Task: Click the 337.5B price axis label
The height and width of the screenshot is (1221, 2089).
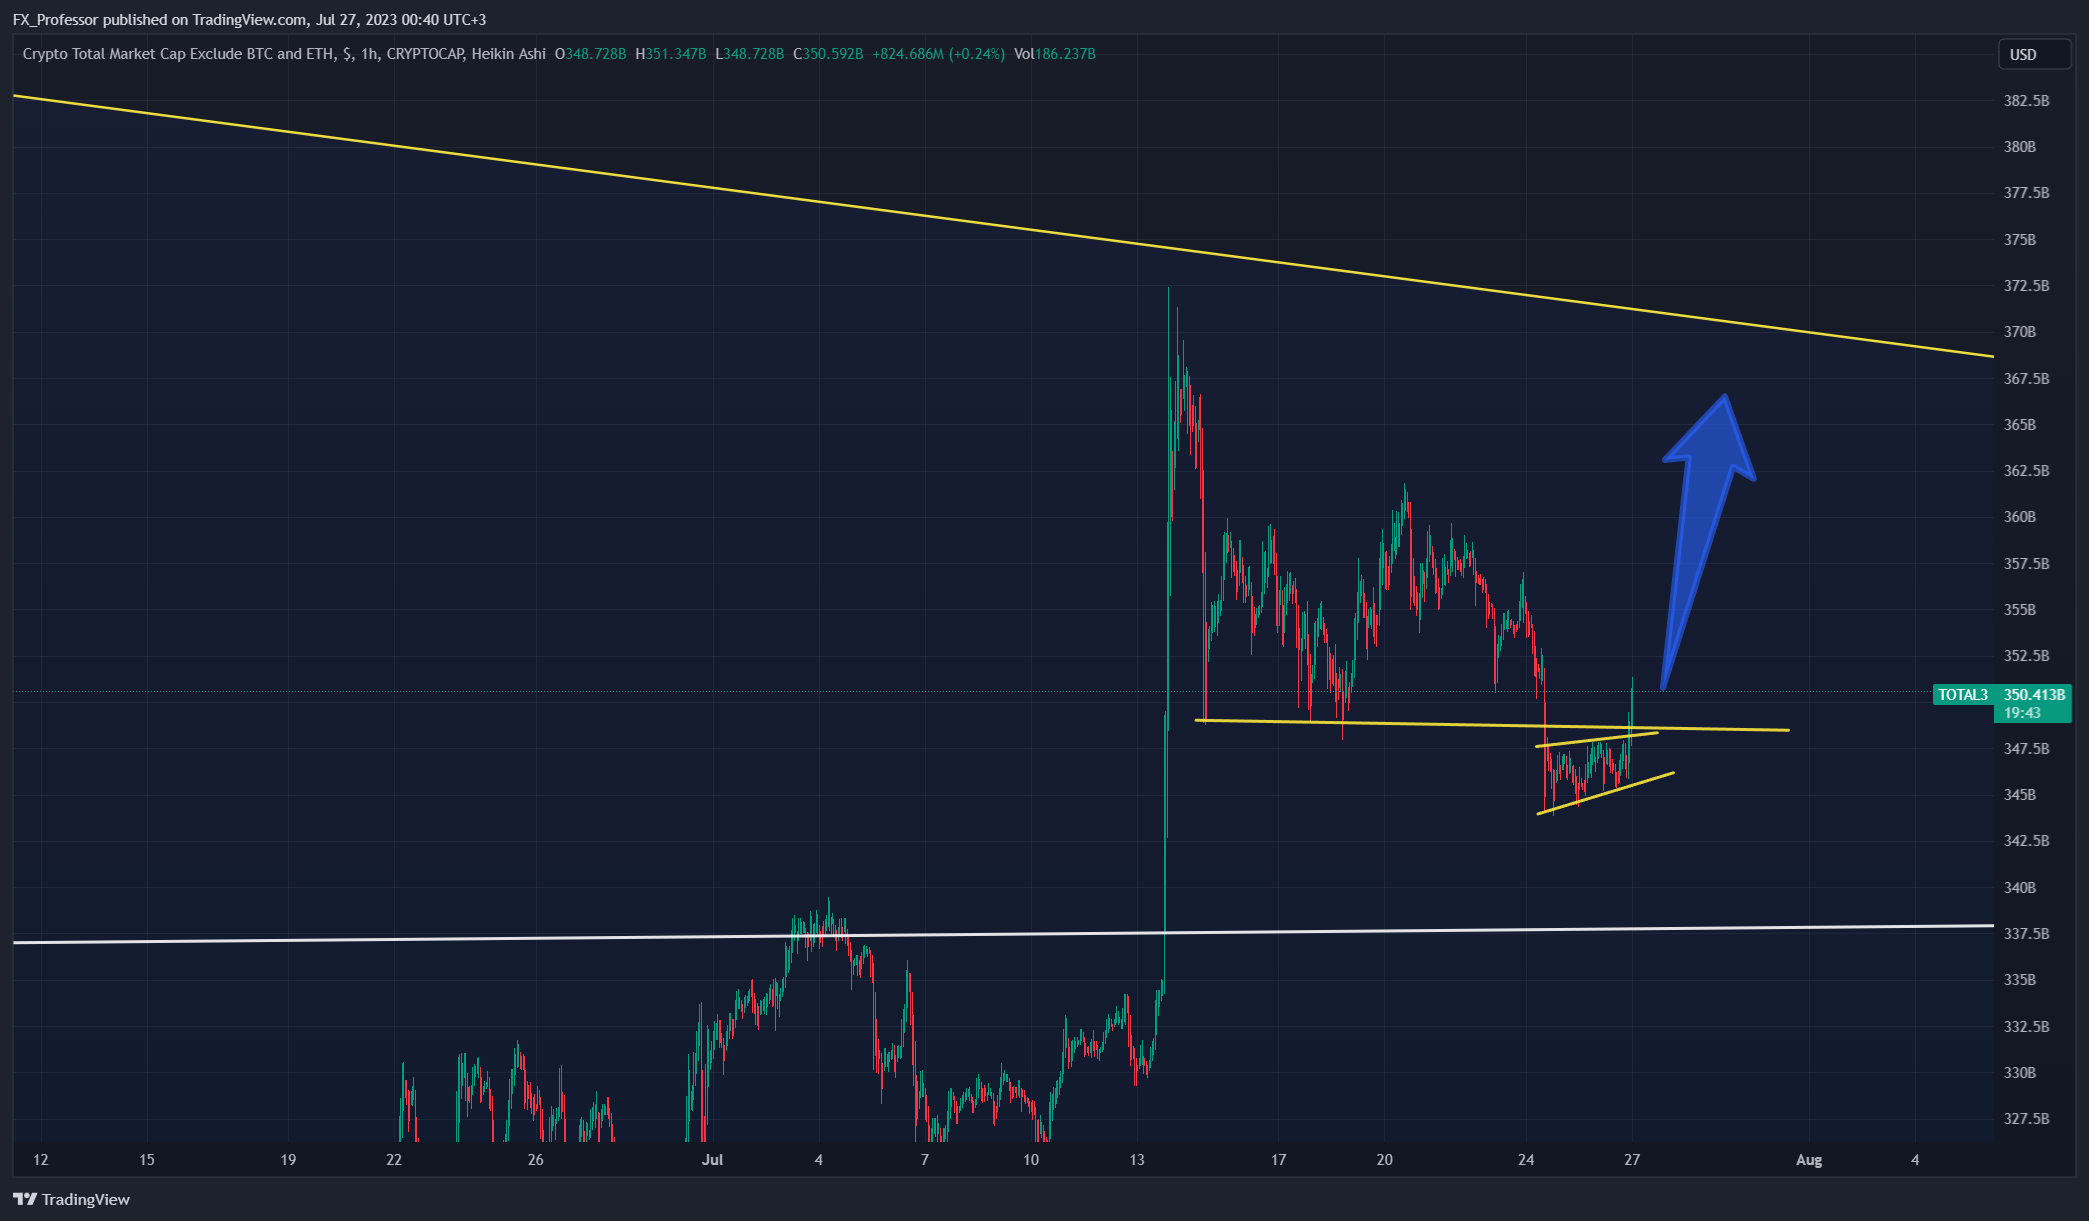Action: pyautogui.click(x=2026, y=934)
